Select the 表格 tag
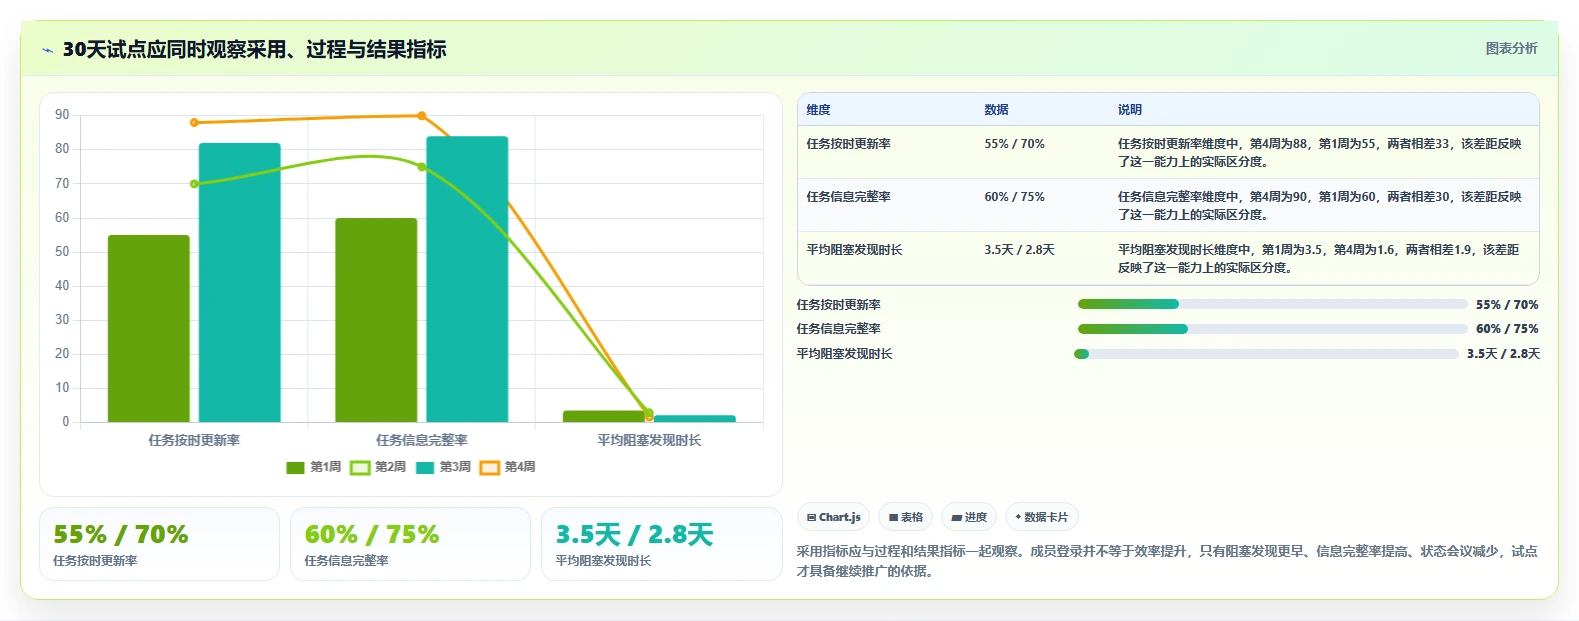1579x621 pixels. pos(905,517)
